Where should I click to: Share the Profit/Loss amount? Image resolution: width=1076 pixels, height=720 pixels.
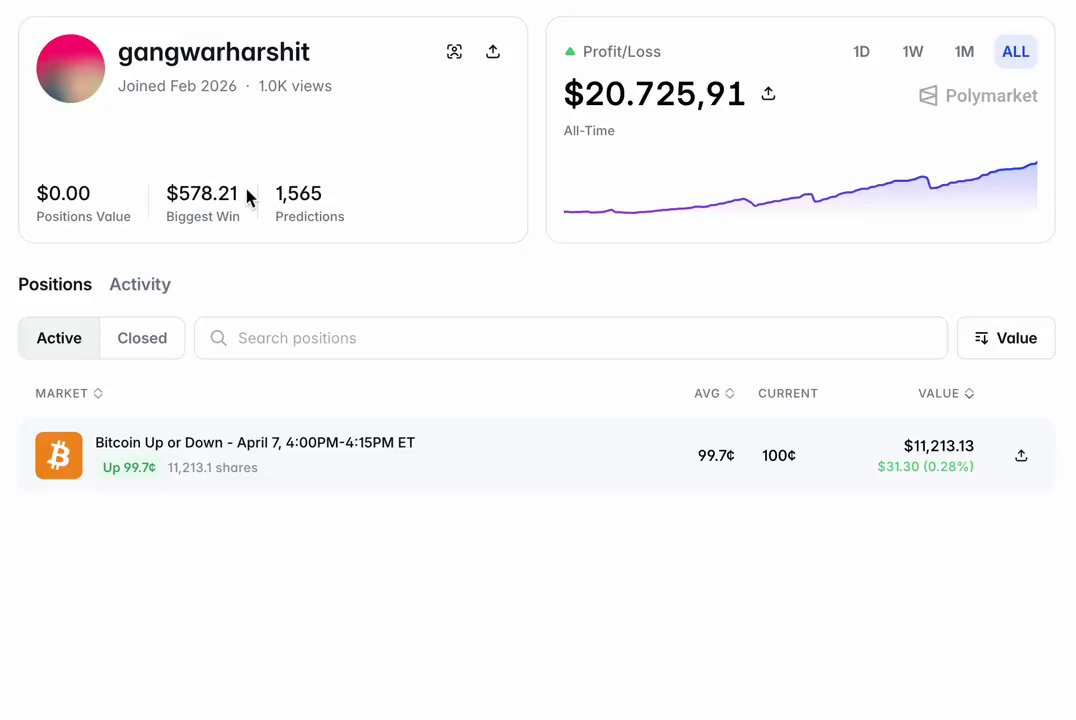(x=769, y=93)
